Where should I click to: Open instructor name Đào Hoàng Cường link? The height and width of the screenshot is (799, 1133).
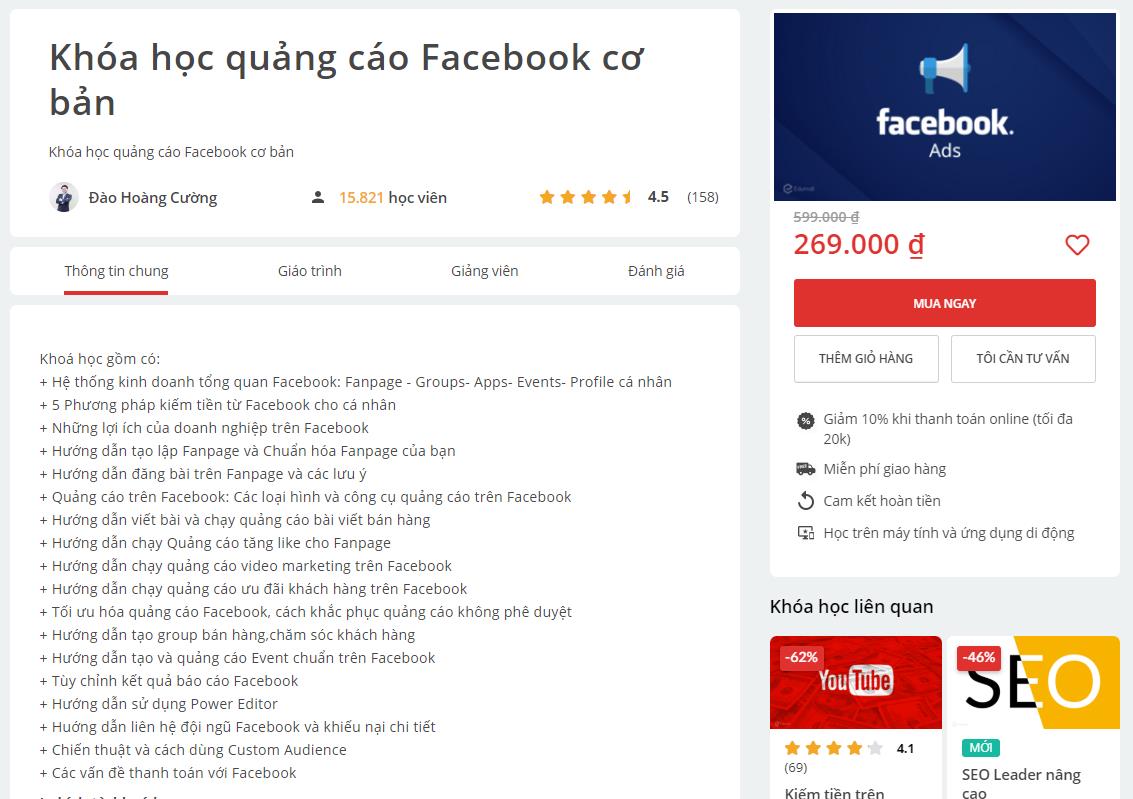click(152, 197)
